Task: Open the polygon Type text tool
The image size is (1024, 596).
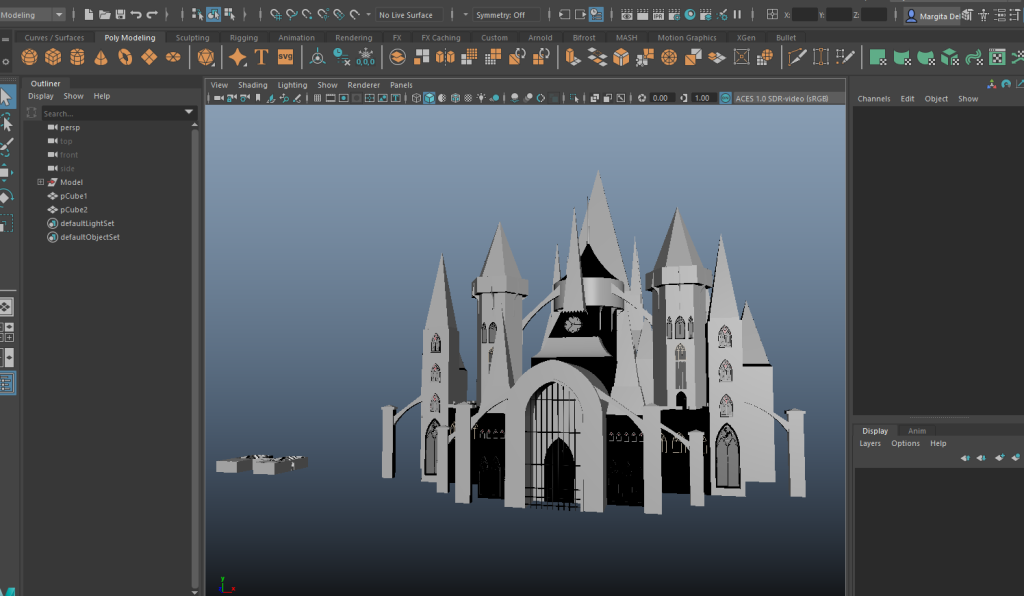Action: coord(261,57)
